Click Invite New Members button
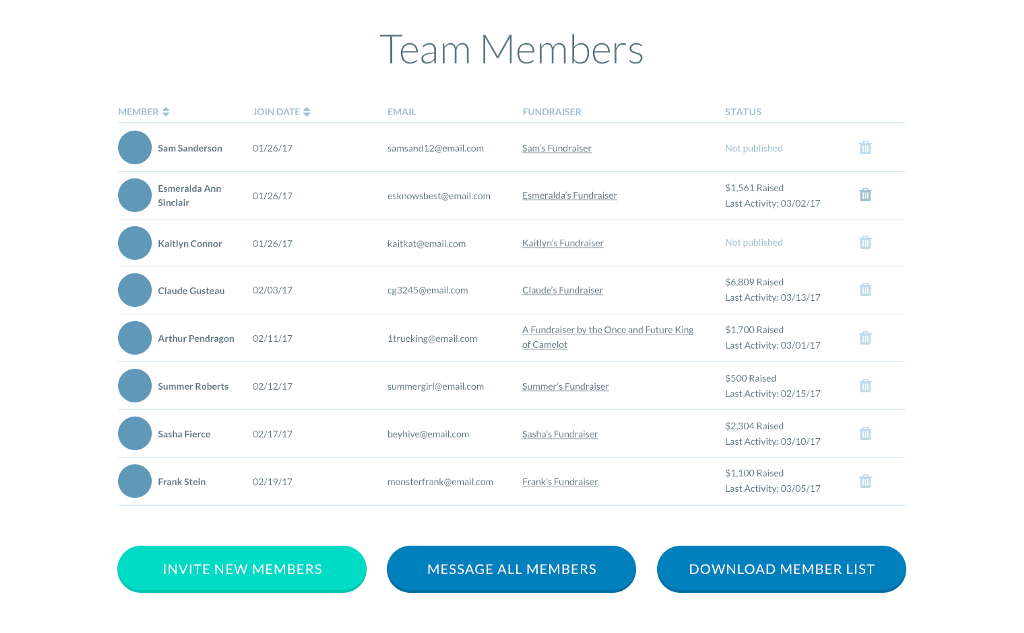The image size is (1024, 633). pos(242,569)
